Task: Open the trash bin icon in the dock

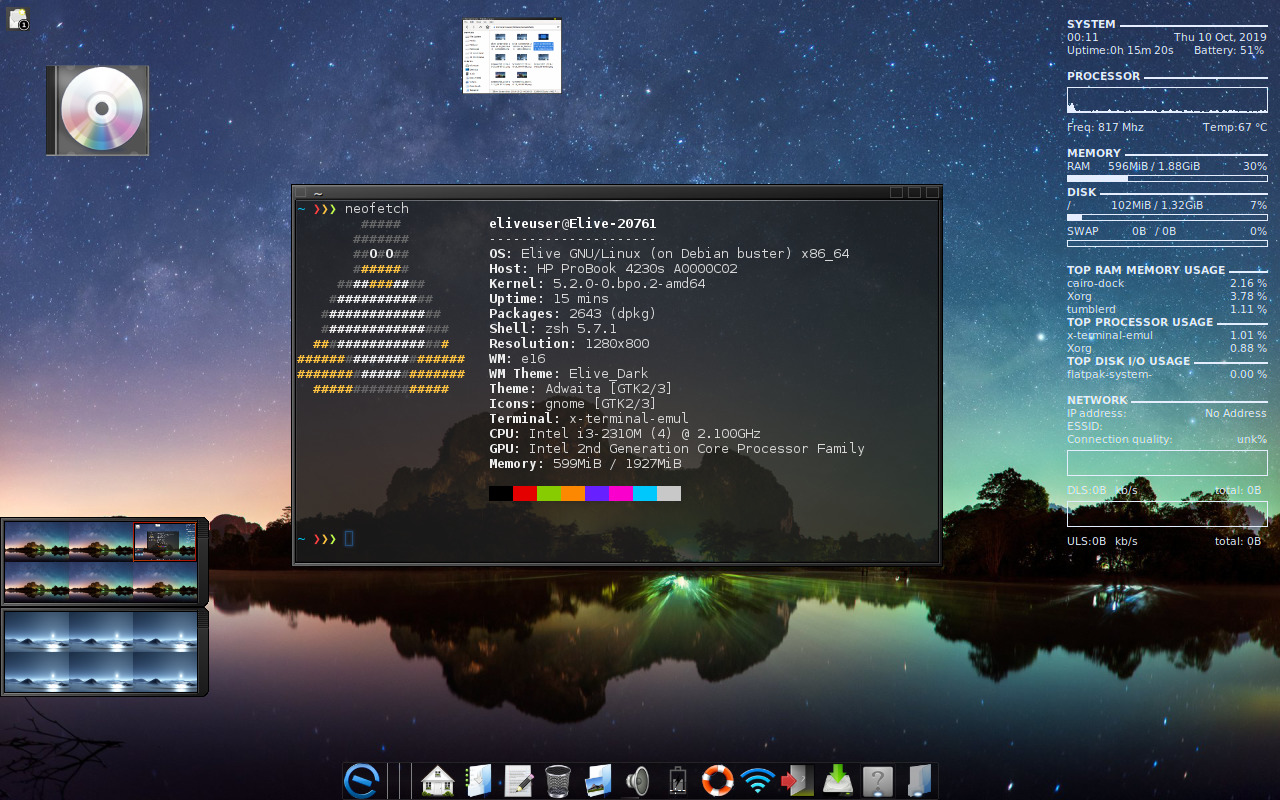Action: coord(556,780)
